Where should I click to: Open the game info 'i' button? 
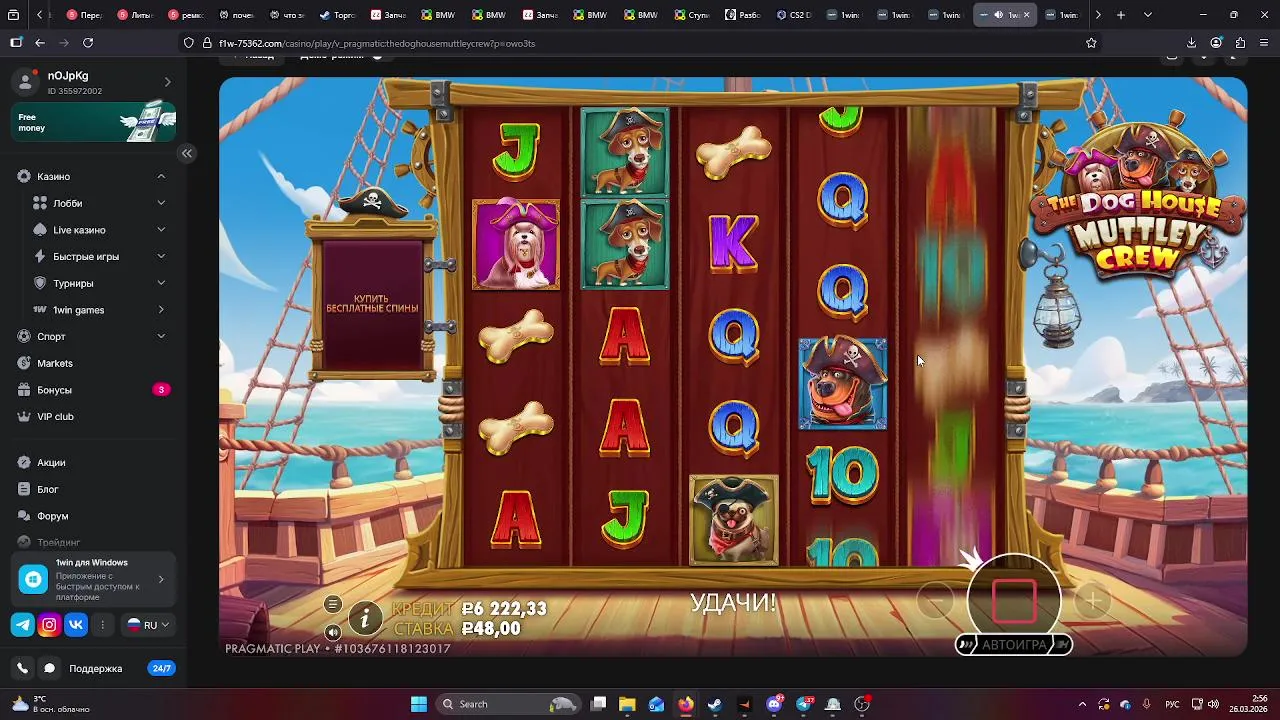365,619
